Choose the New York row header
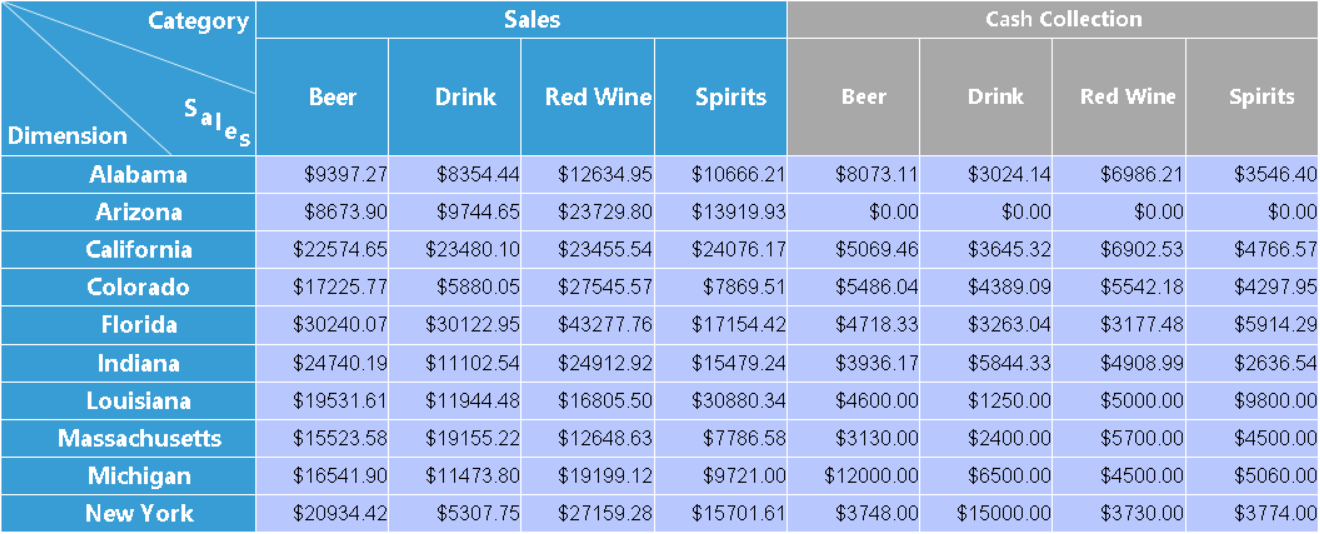 coord(138,514)
